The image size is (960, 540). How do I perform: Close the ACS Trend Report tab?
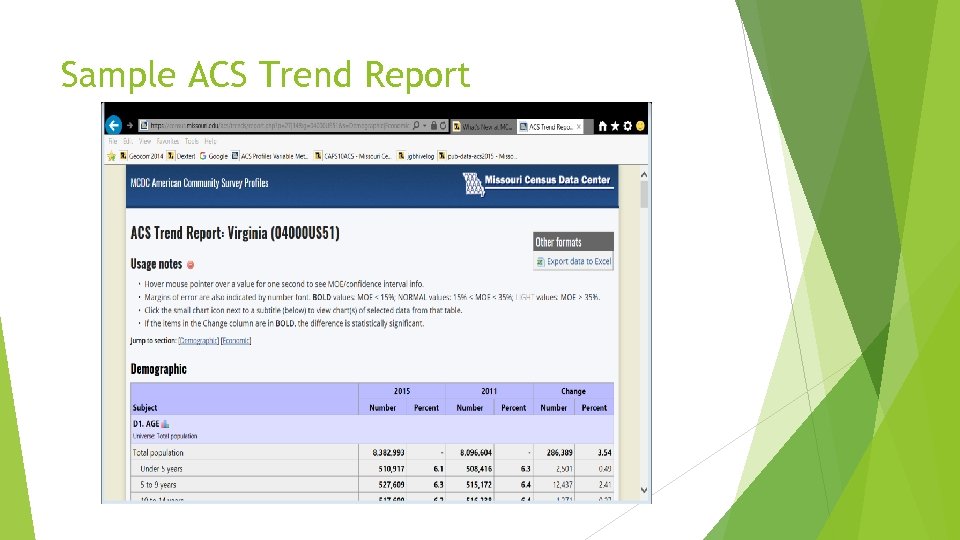tap(579, 127)
